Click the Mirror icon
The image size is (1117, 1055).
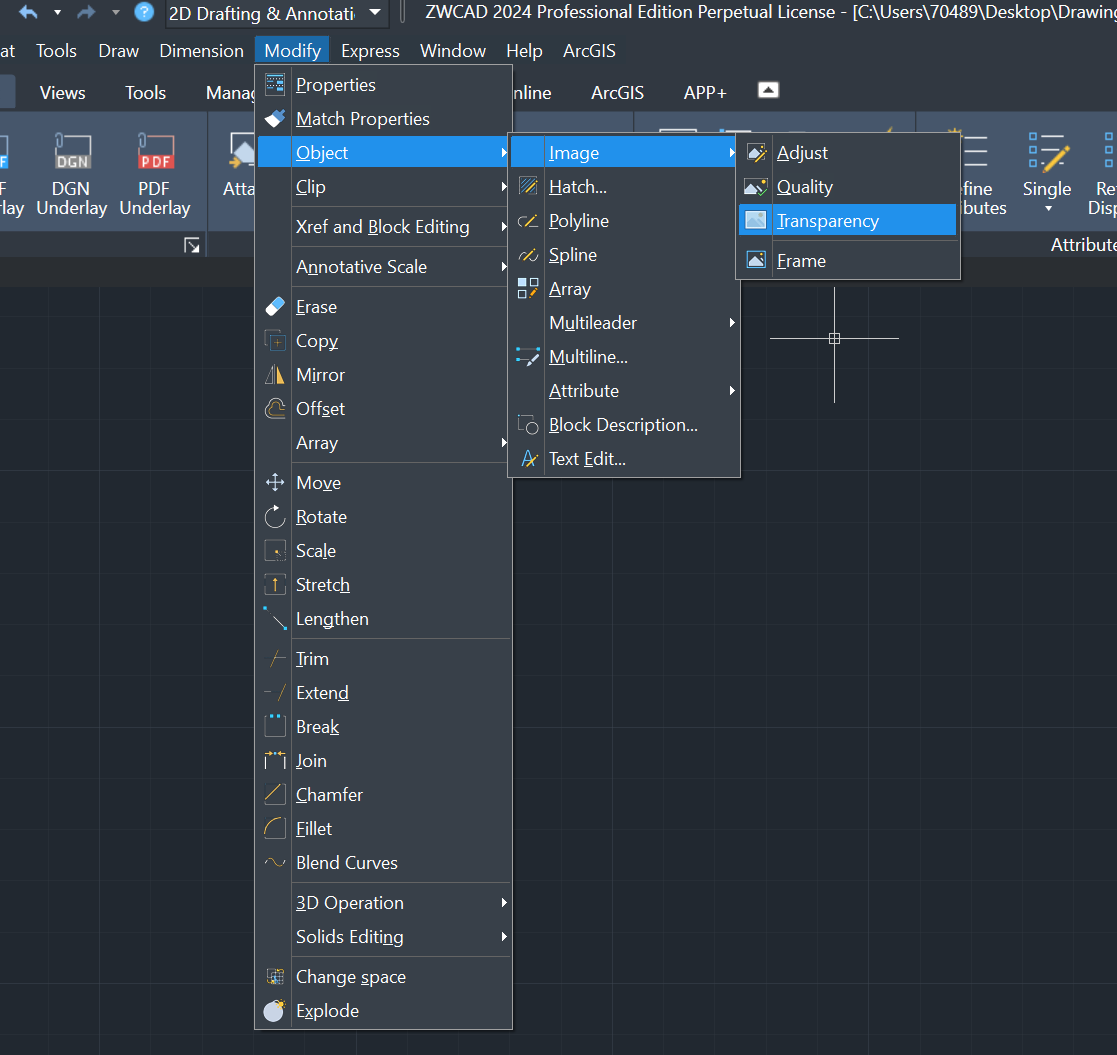(275, 375)
